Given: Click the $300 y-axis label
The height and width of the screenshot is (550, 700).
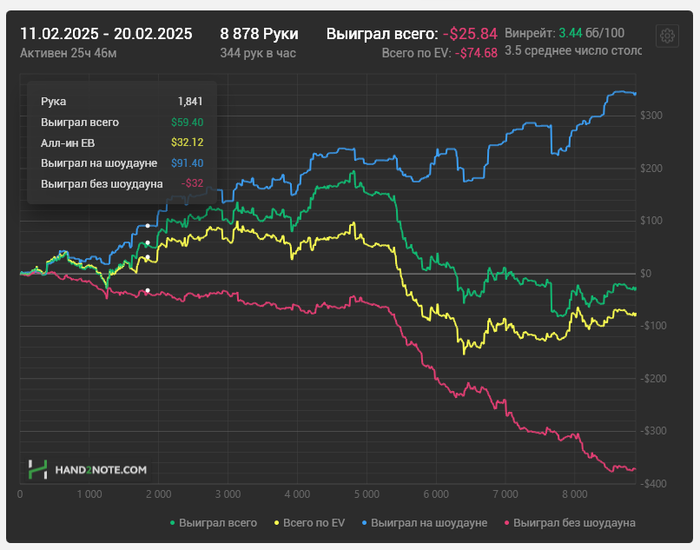Looking at the screenshot, I should click(651, 116).
